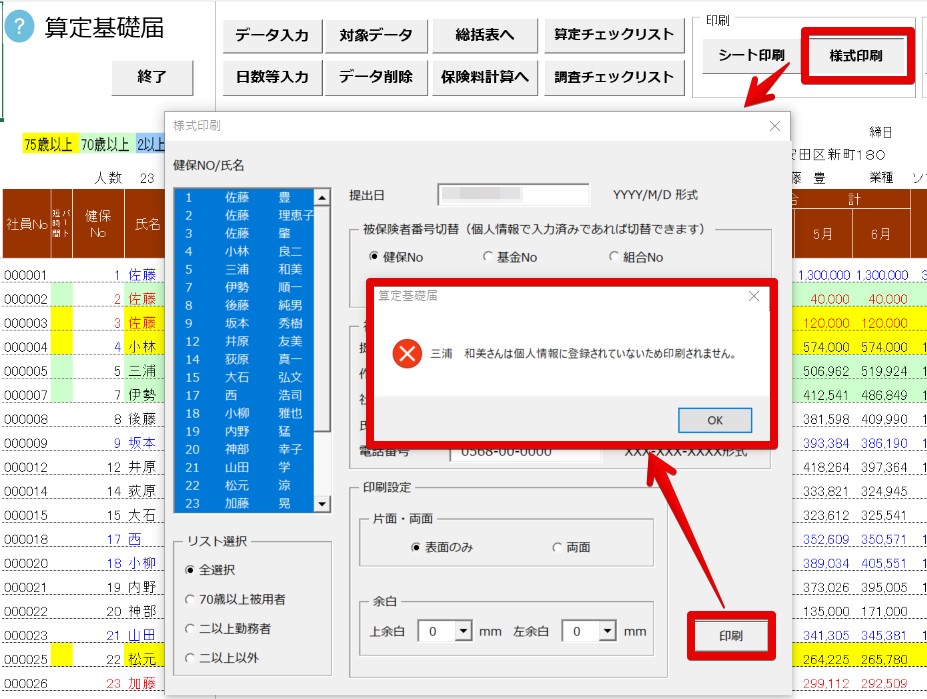Open the 左余白 margin dropdown

point(607,631)
